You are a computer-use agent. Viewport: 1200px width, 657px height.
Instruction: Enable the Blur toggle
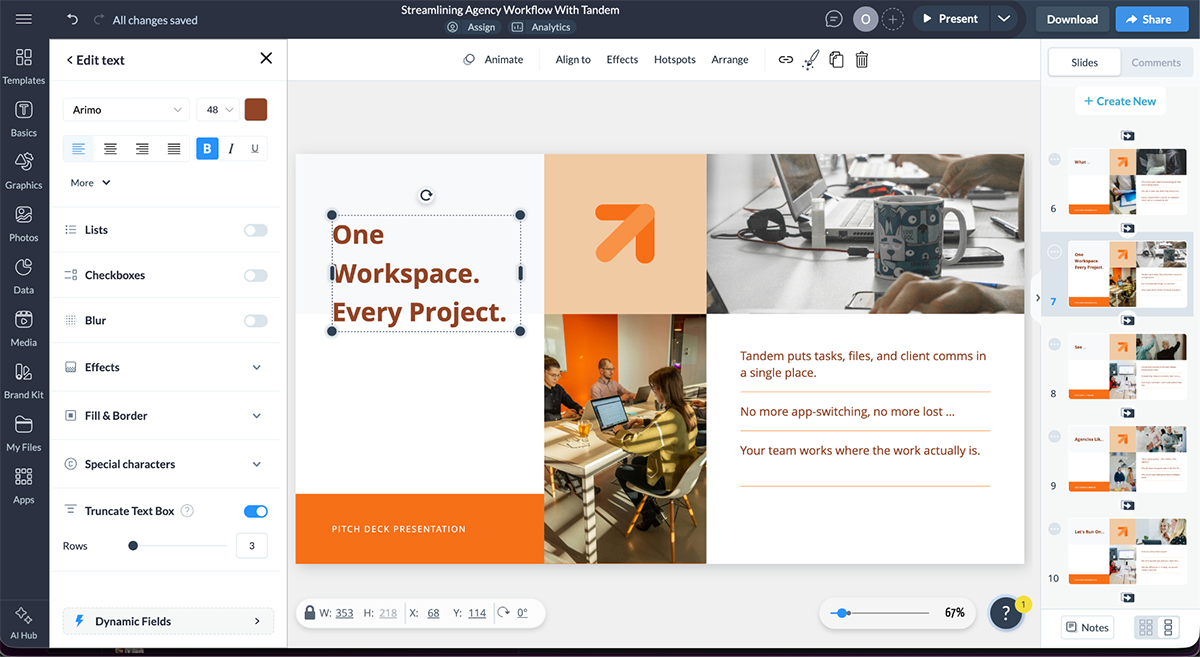point(256,321)
